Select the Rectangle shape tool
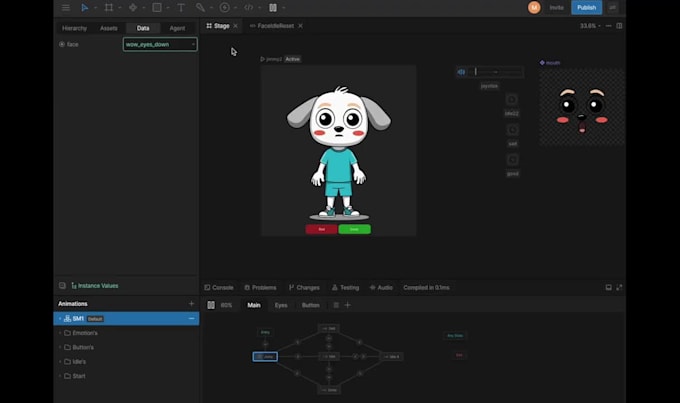The height and width of the screenshot is (403, 680). point(157,8)
